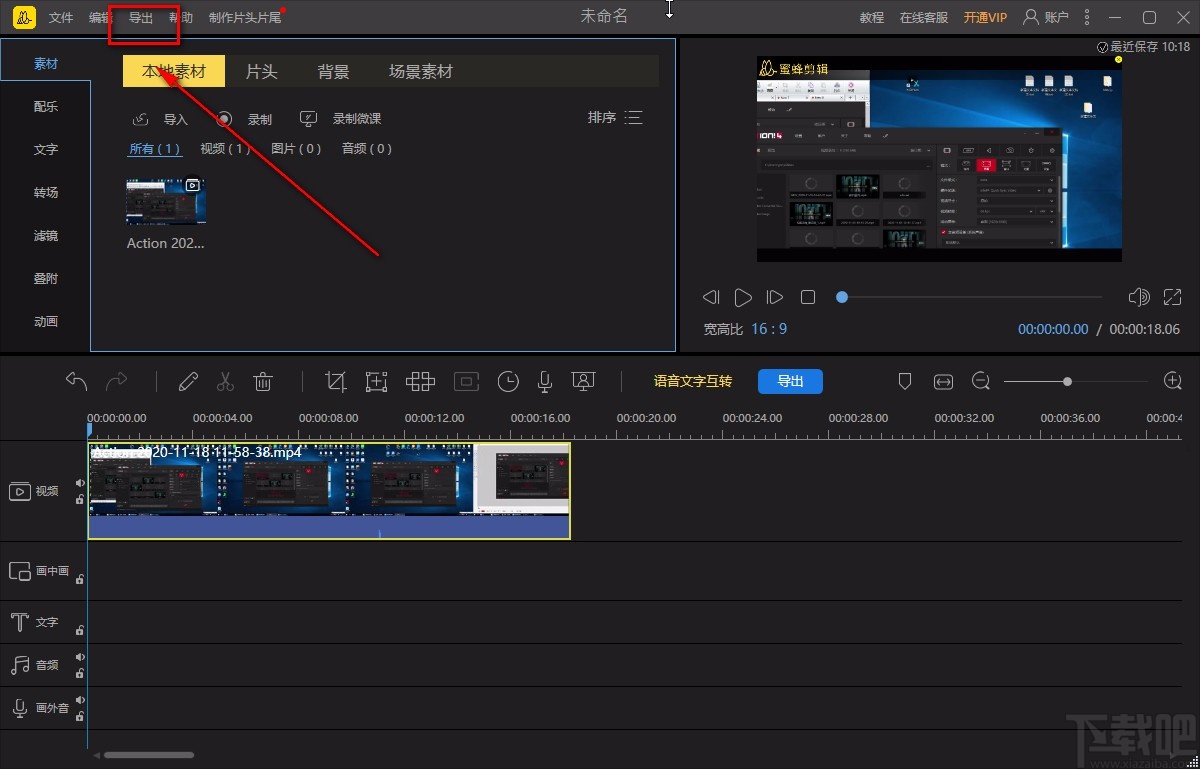
Task: Filter media by 视频 ( 1 )
Action: [225, 149]
